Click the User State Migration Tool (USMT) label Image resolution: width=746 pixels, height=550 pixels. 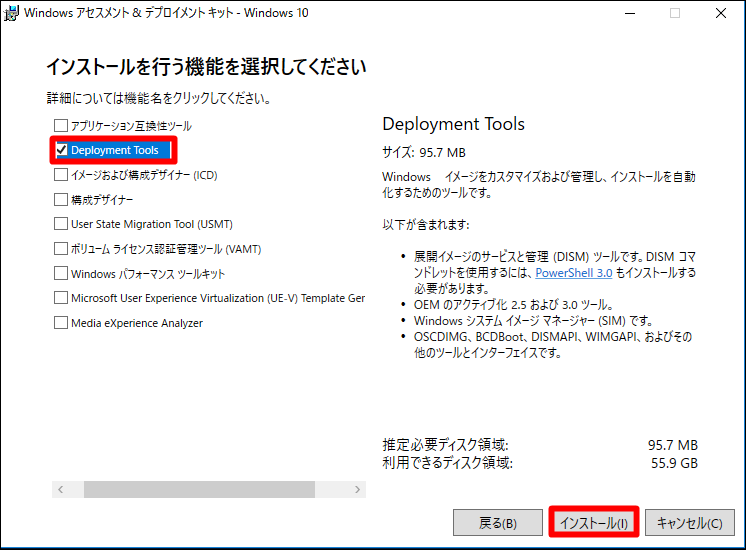click(x=152, y=224)
